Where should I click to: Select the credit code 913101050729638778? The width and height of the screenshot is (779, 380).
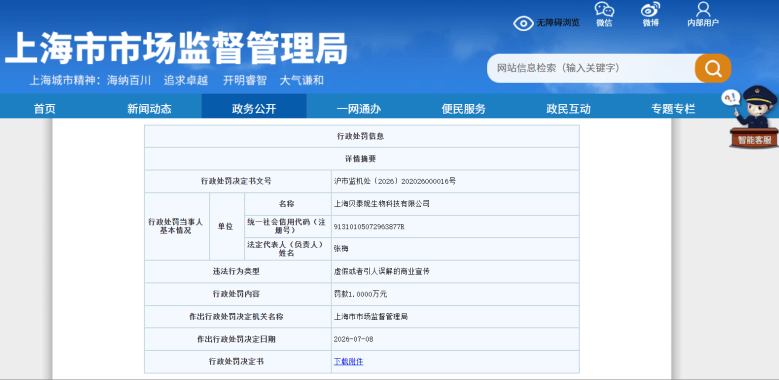[369, 227]
